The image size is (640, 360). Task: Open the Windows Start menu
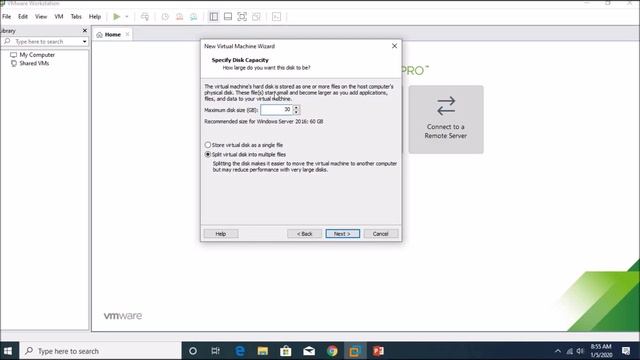click(8, 351)
